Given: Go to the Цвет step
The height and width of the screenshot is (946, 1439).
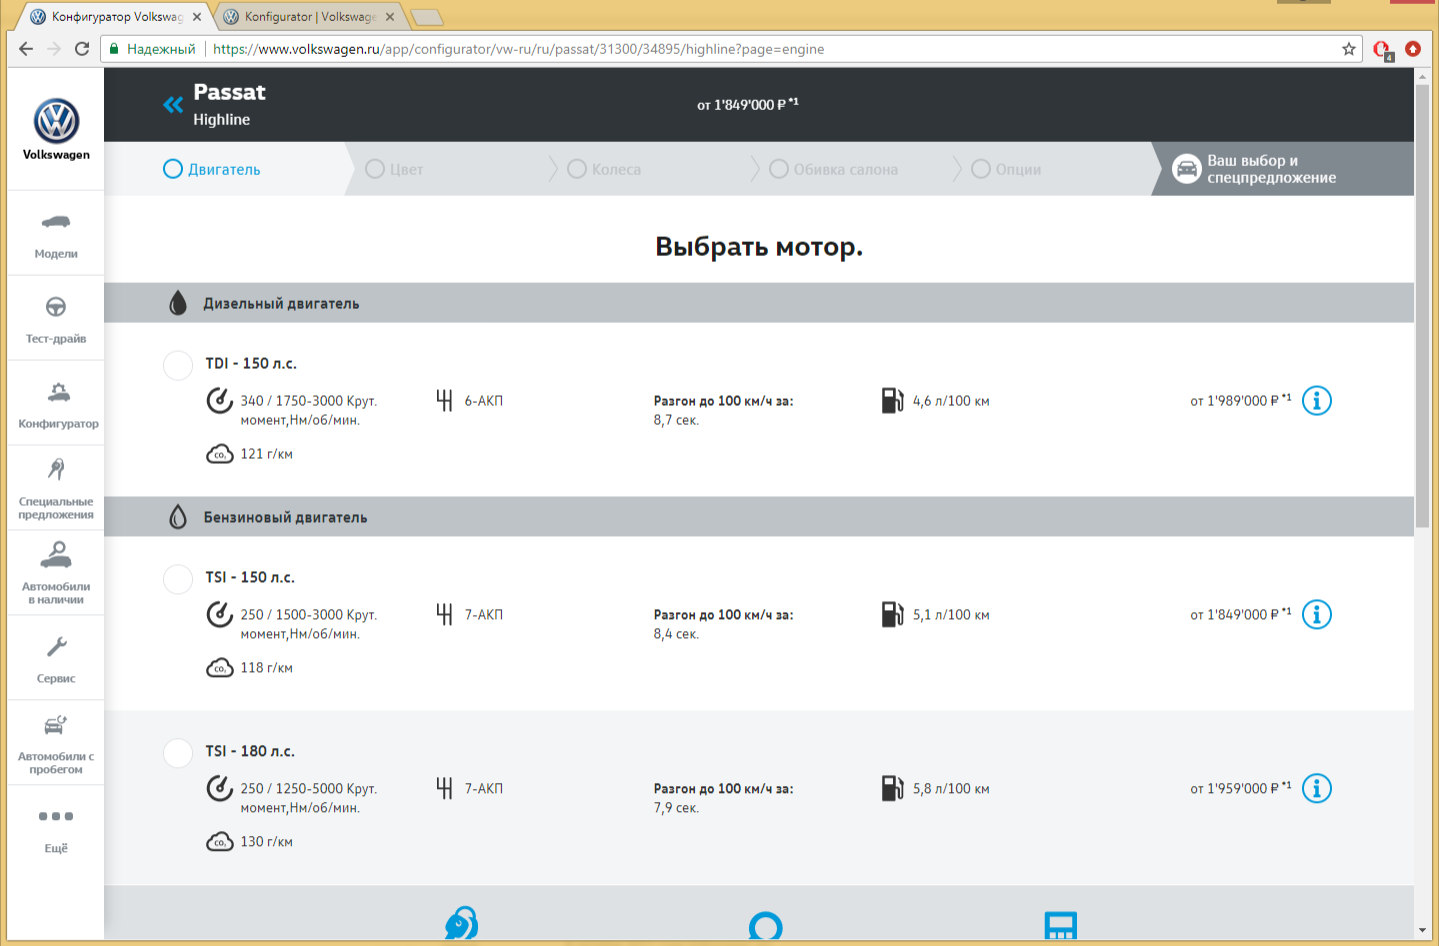Looking at the screenshot, I should pyautogui.click(x=395, y=169).
